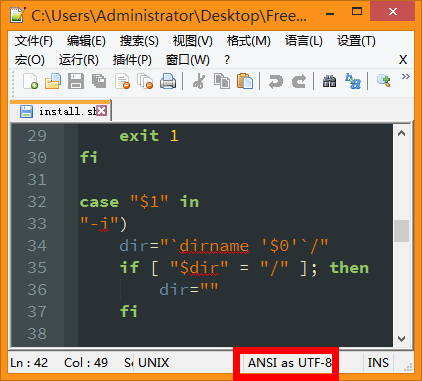Open a file via folder toolbar icon
The height and width of the screenshot is (381, 422).
53,81
